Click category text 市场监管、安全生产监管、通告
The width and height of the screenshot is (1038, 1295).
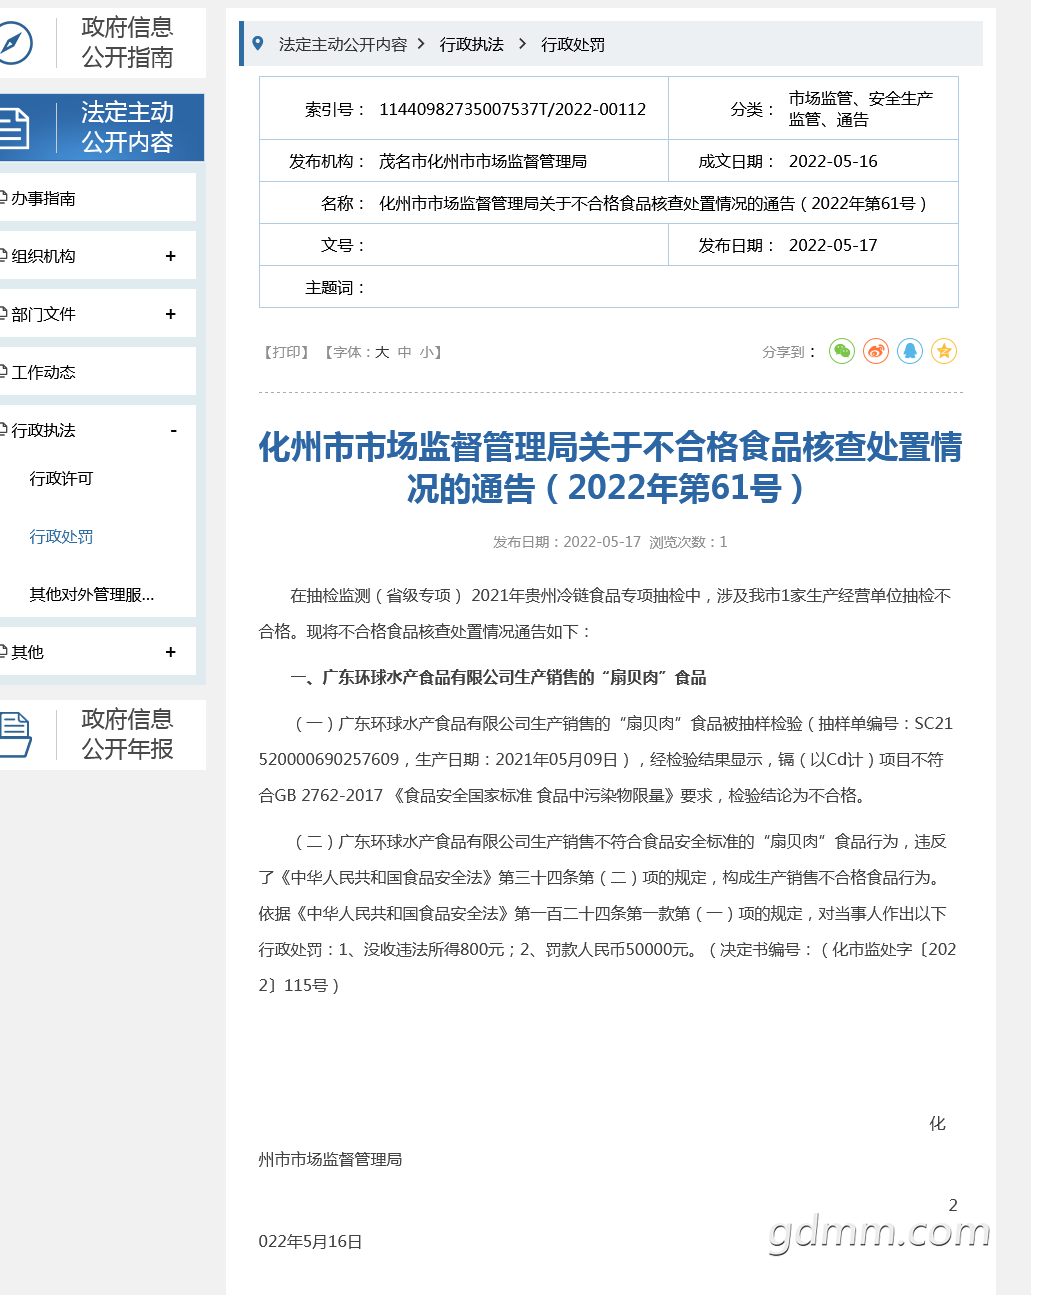tap(861, 109)
